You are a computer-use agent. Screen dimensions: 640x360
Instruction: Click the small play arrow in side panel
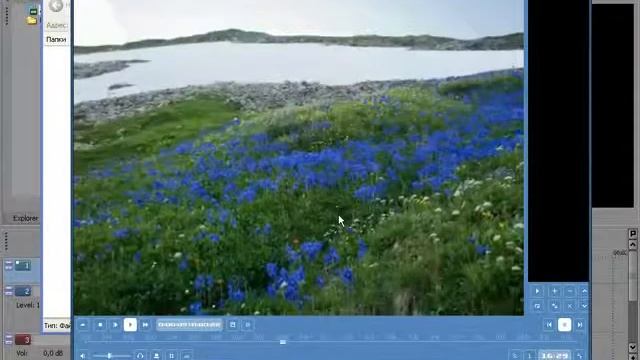coord(537,291)
